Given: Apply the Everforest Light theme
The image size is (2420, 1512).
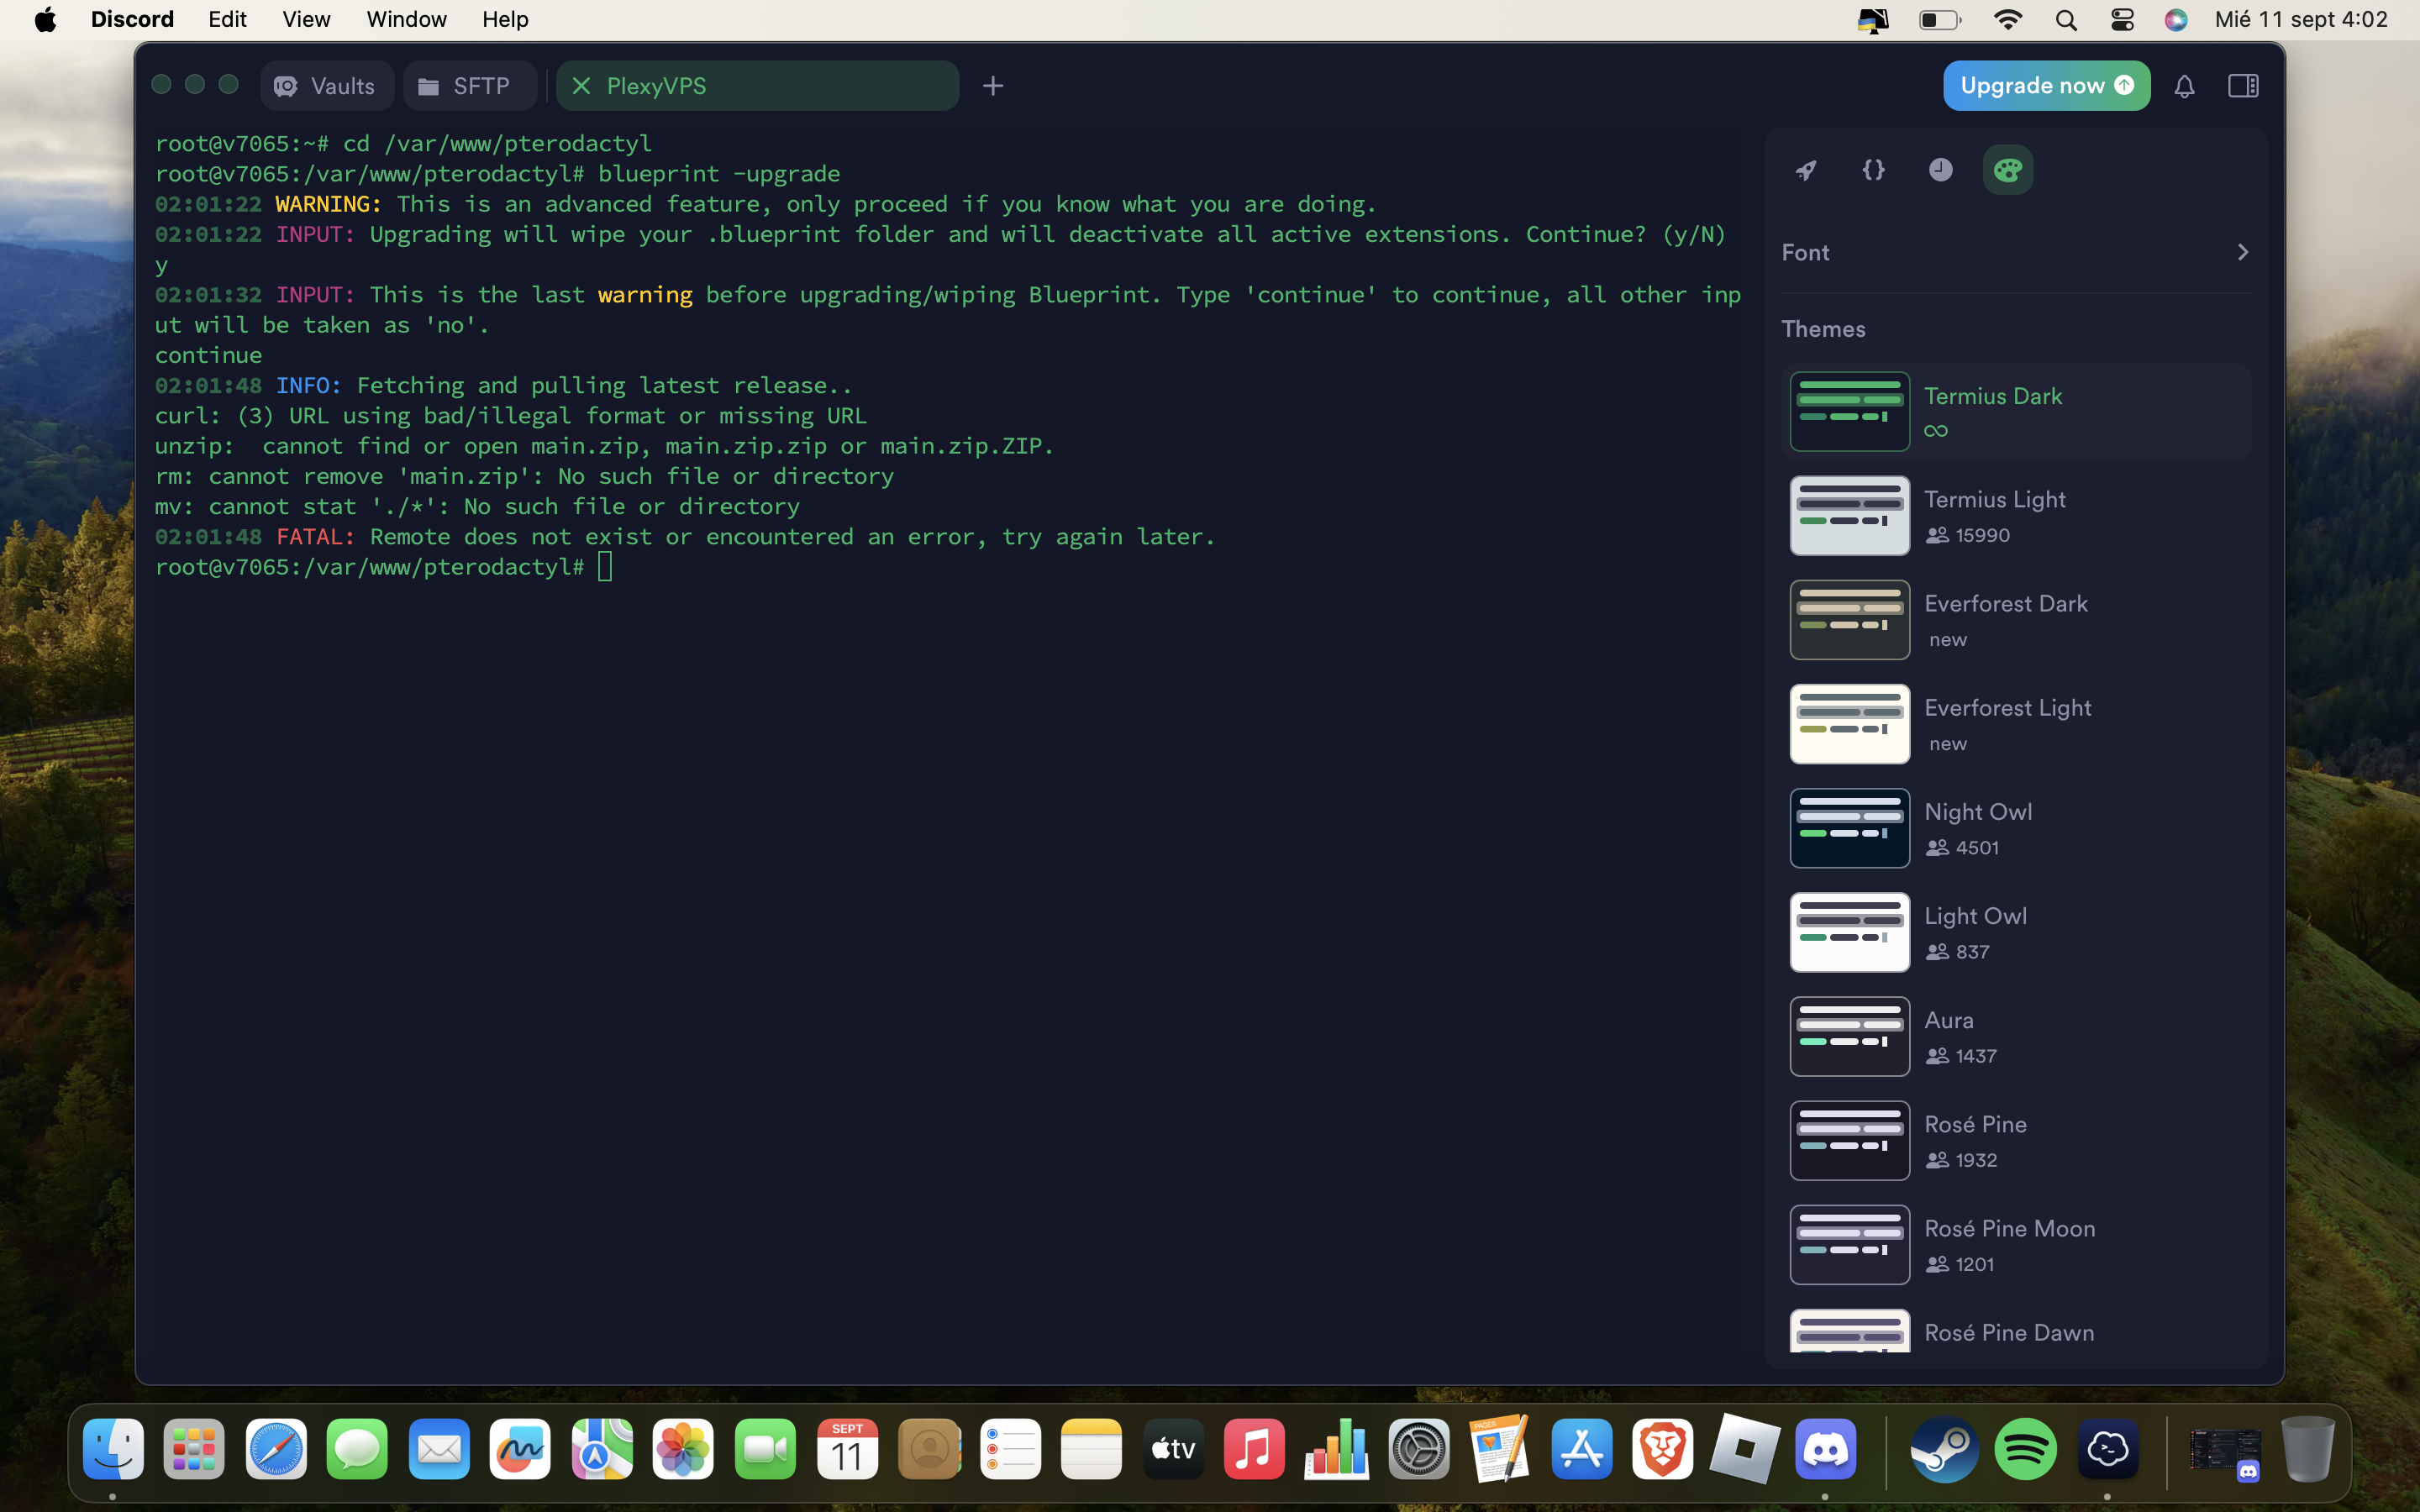Looking at the screenshot, I should point(2016,724).
